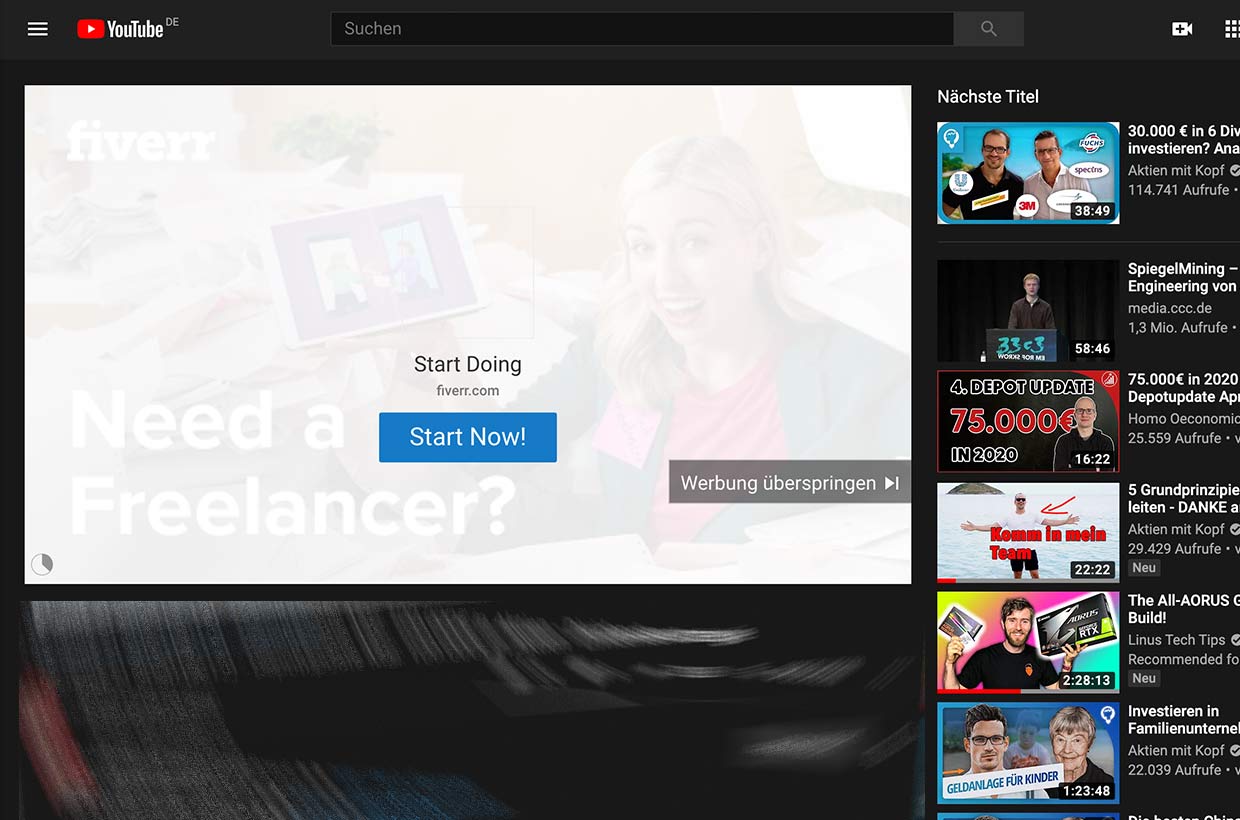The height and width of the screenshot is (820, 1240).
Task: Open 'Investieren in Familienunternel' video title
Action: [x=1184, y=720]
